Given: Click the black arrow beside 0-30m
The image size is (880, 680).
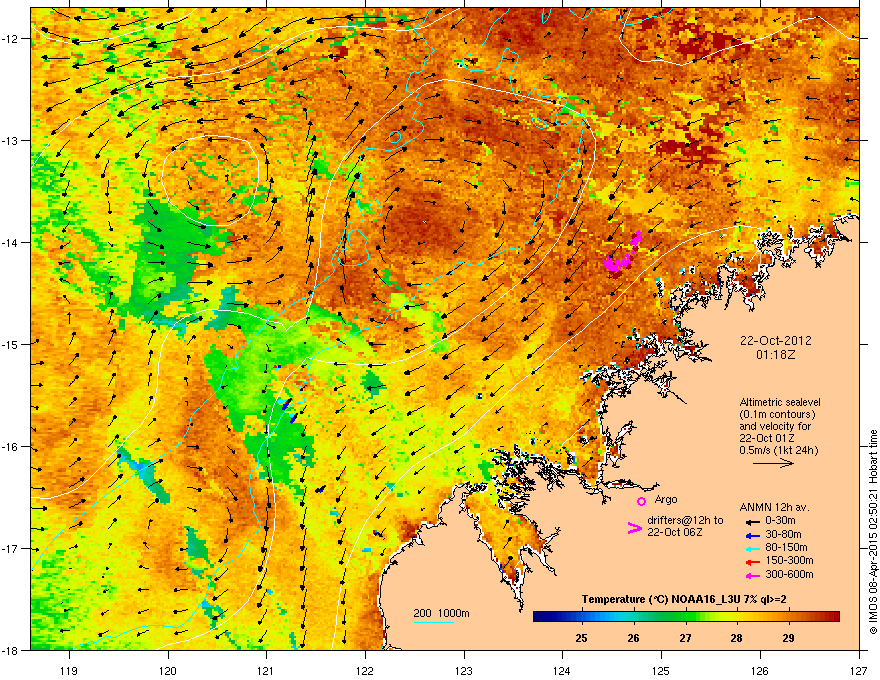Looking at the screenshot, I should pyautogui.click(x=753, y=521).
